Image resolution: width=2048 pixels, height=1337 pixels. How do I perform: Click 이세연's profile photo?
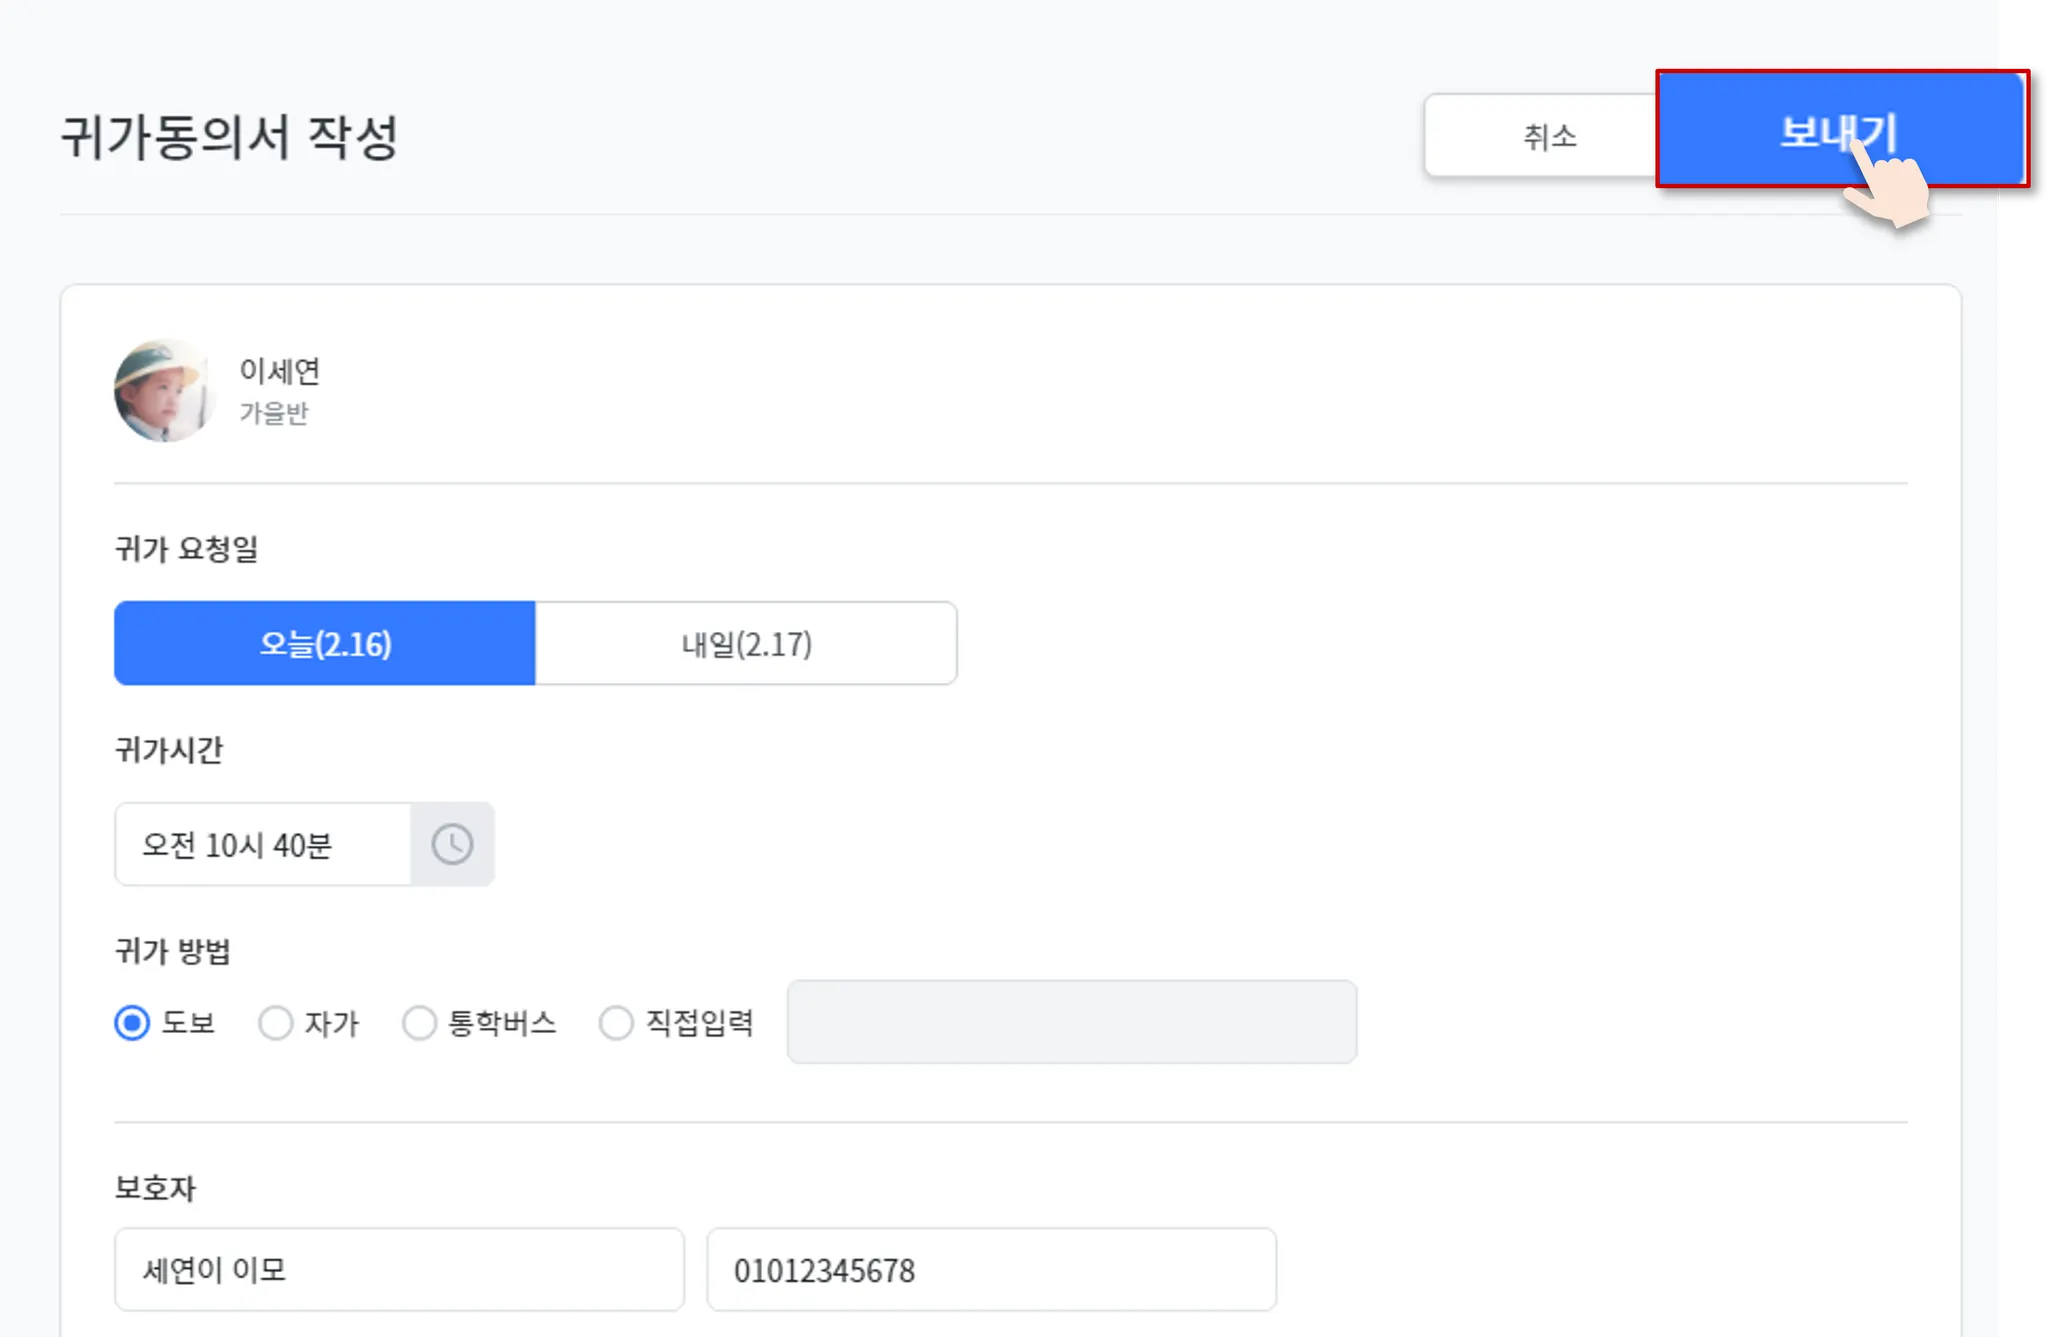[x=164, y=391]
